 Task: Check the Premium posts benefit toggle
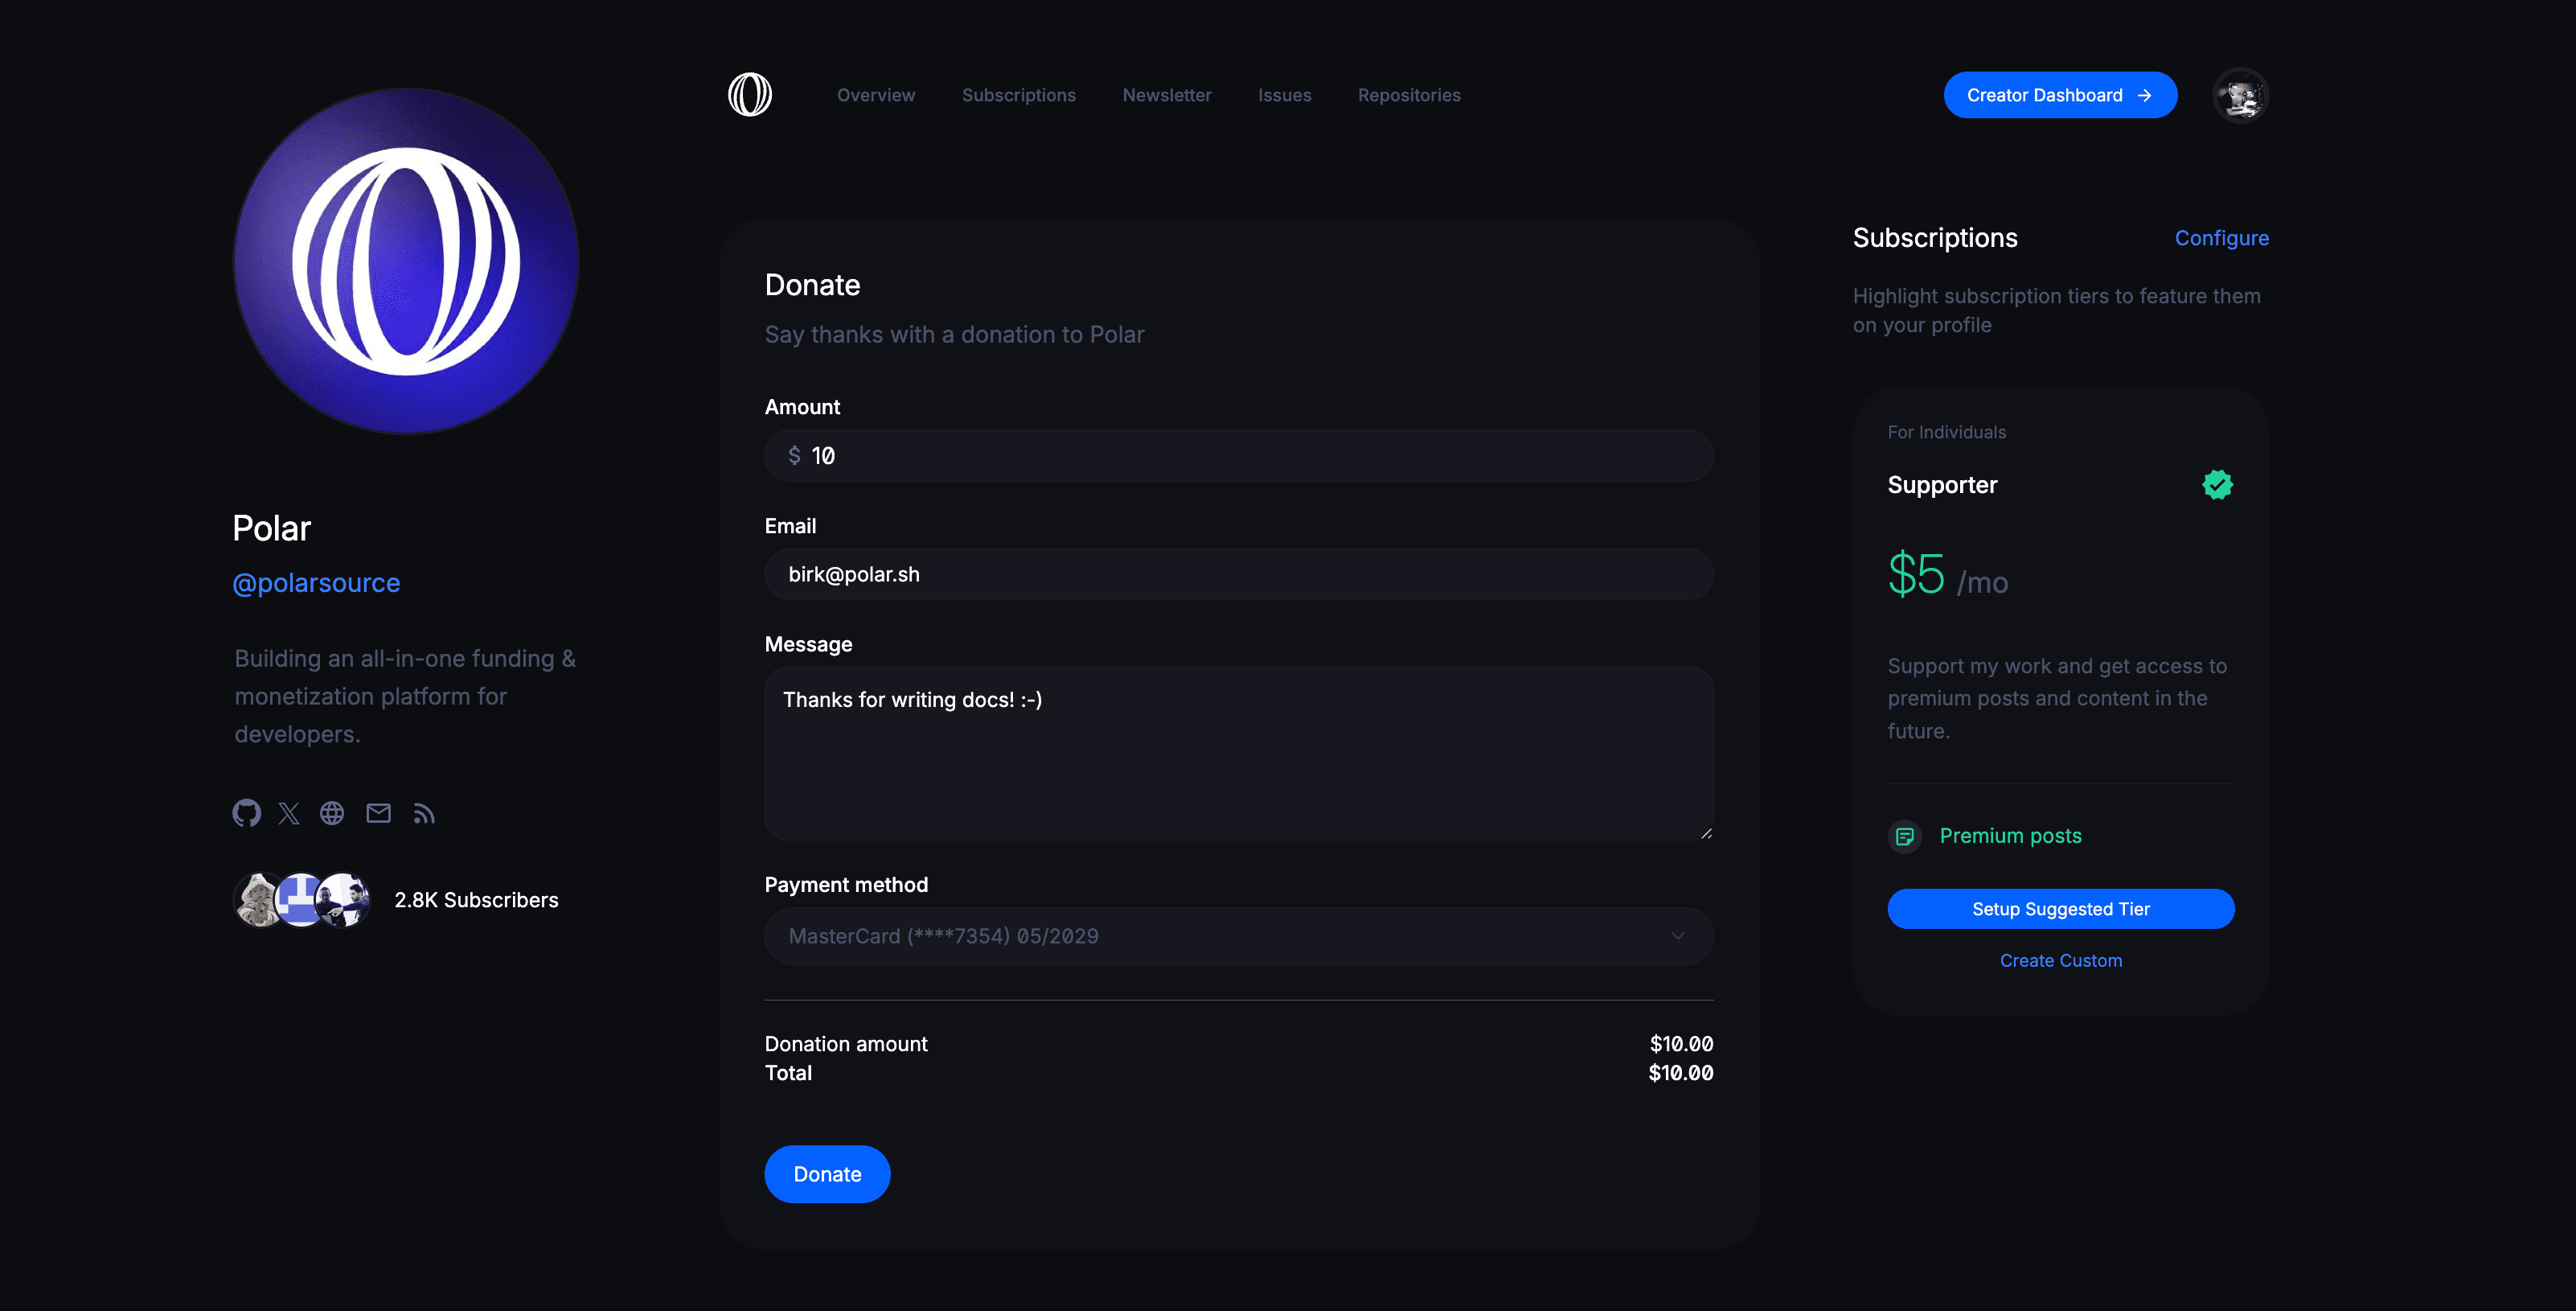tap(1906, 832)
